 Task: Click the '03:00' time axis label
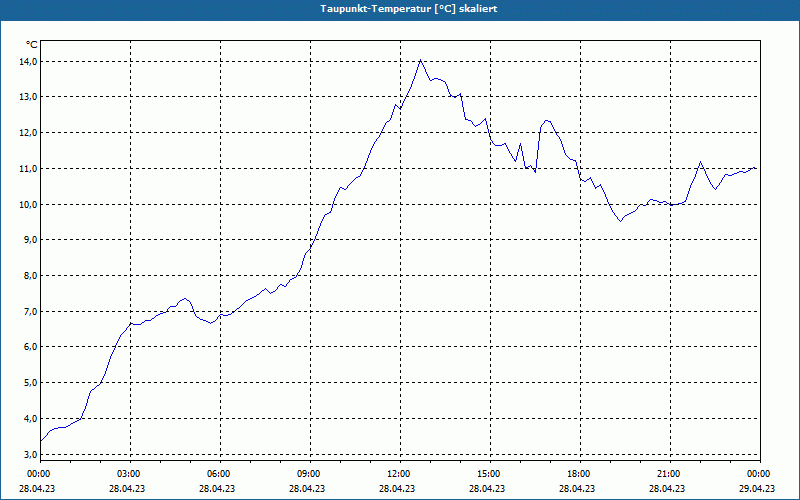[130, 474]
